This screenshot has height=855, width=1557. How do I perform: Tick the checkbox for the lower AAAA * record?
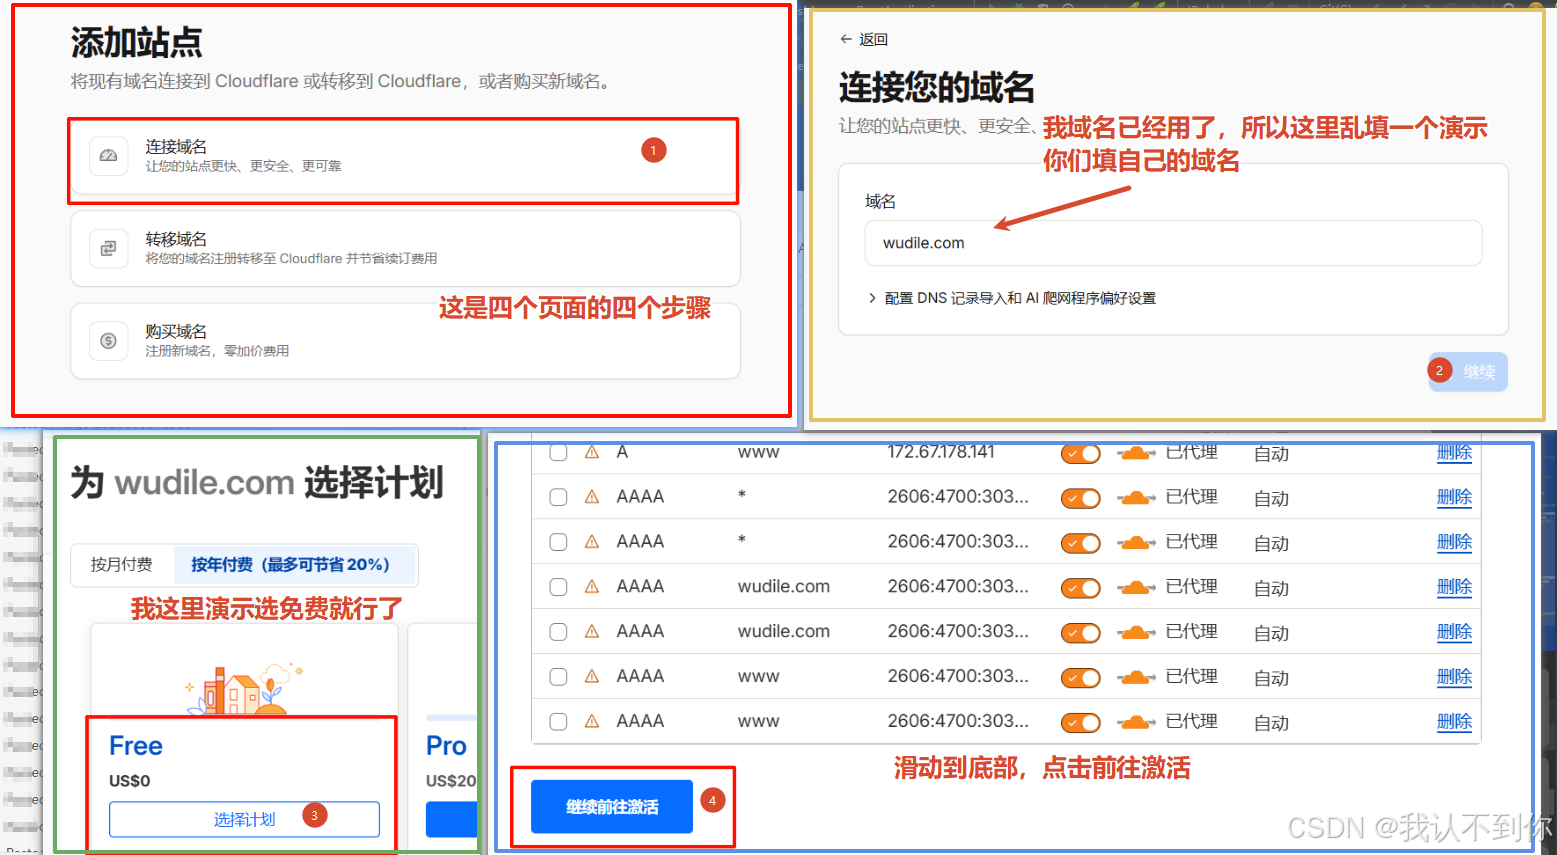559,542
